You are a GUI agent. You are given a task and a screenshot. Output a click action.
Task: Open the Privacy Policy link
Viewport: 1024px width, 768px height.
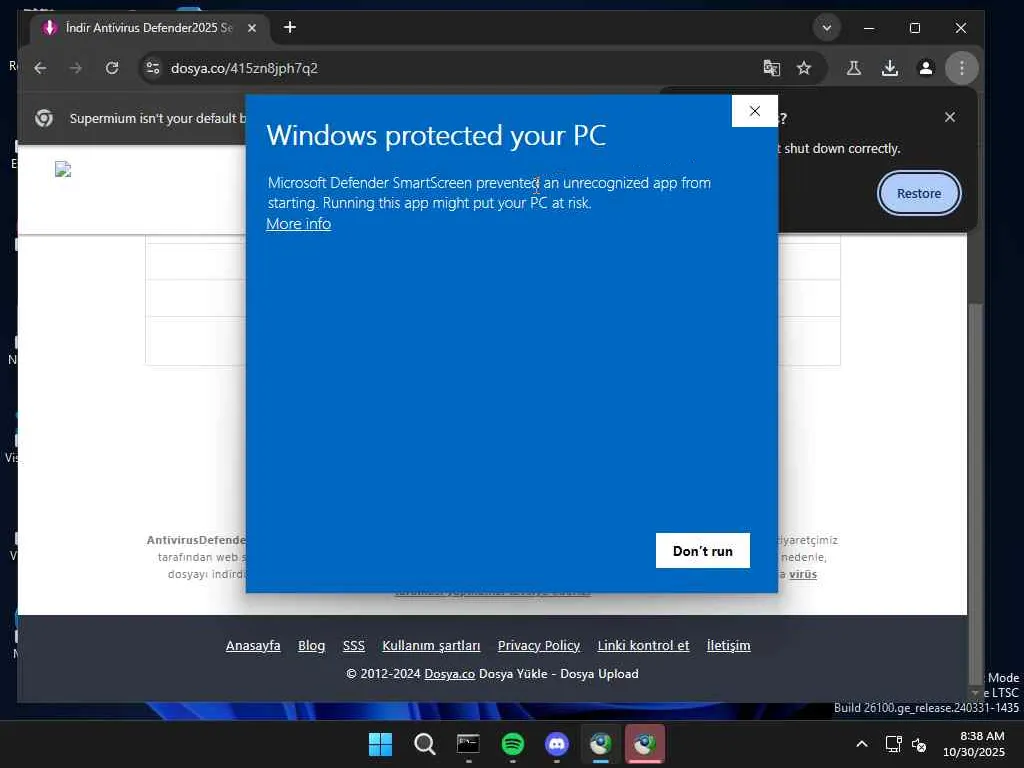tap(539, 645)
